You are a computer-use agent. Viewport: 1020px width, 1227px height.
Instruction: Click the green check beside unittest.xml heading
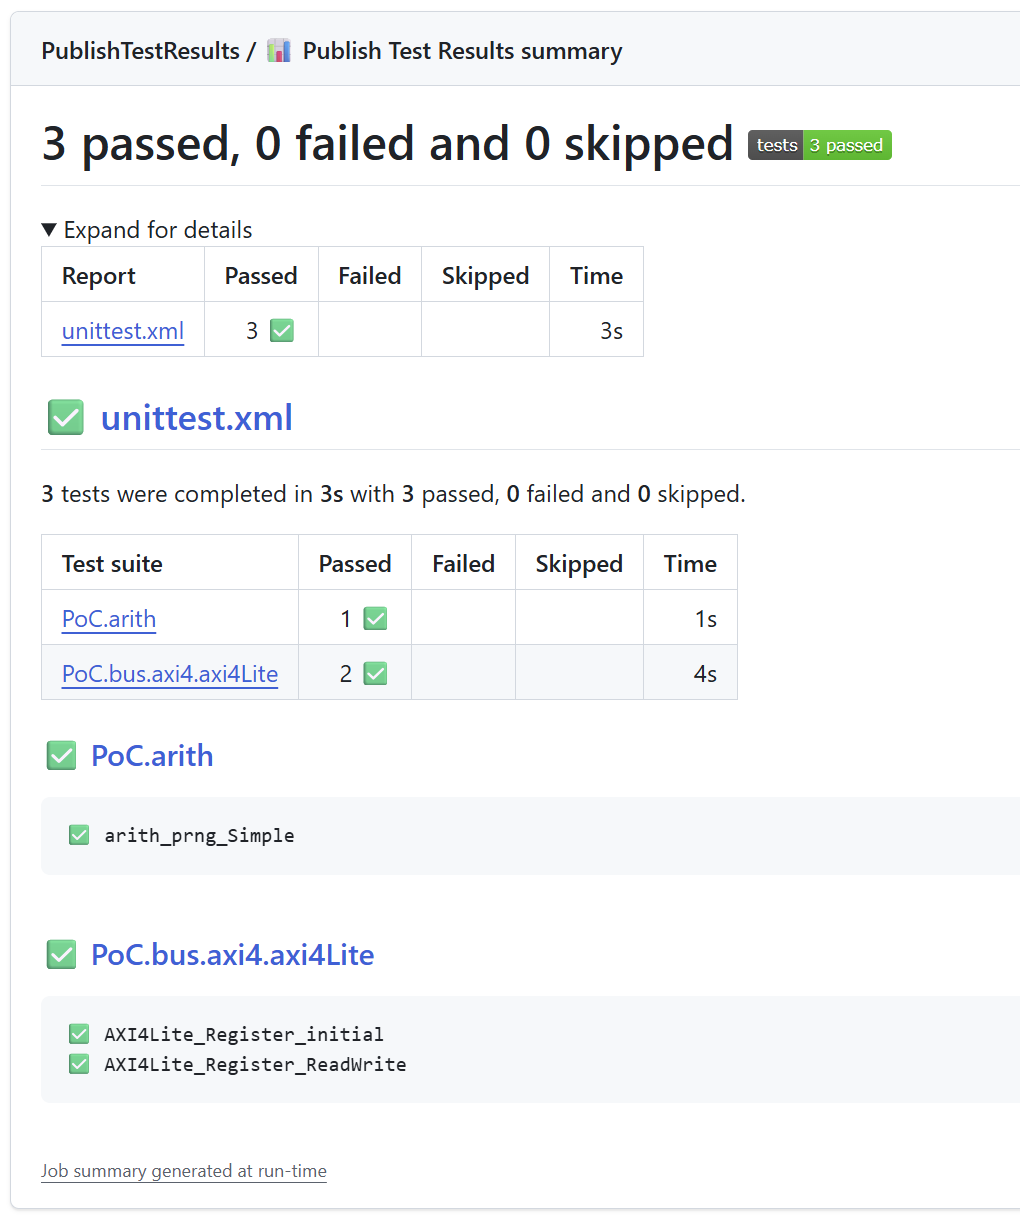pyautogui.click(x=66, y=417)
